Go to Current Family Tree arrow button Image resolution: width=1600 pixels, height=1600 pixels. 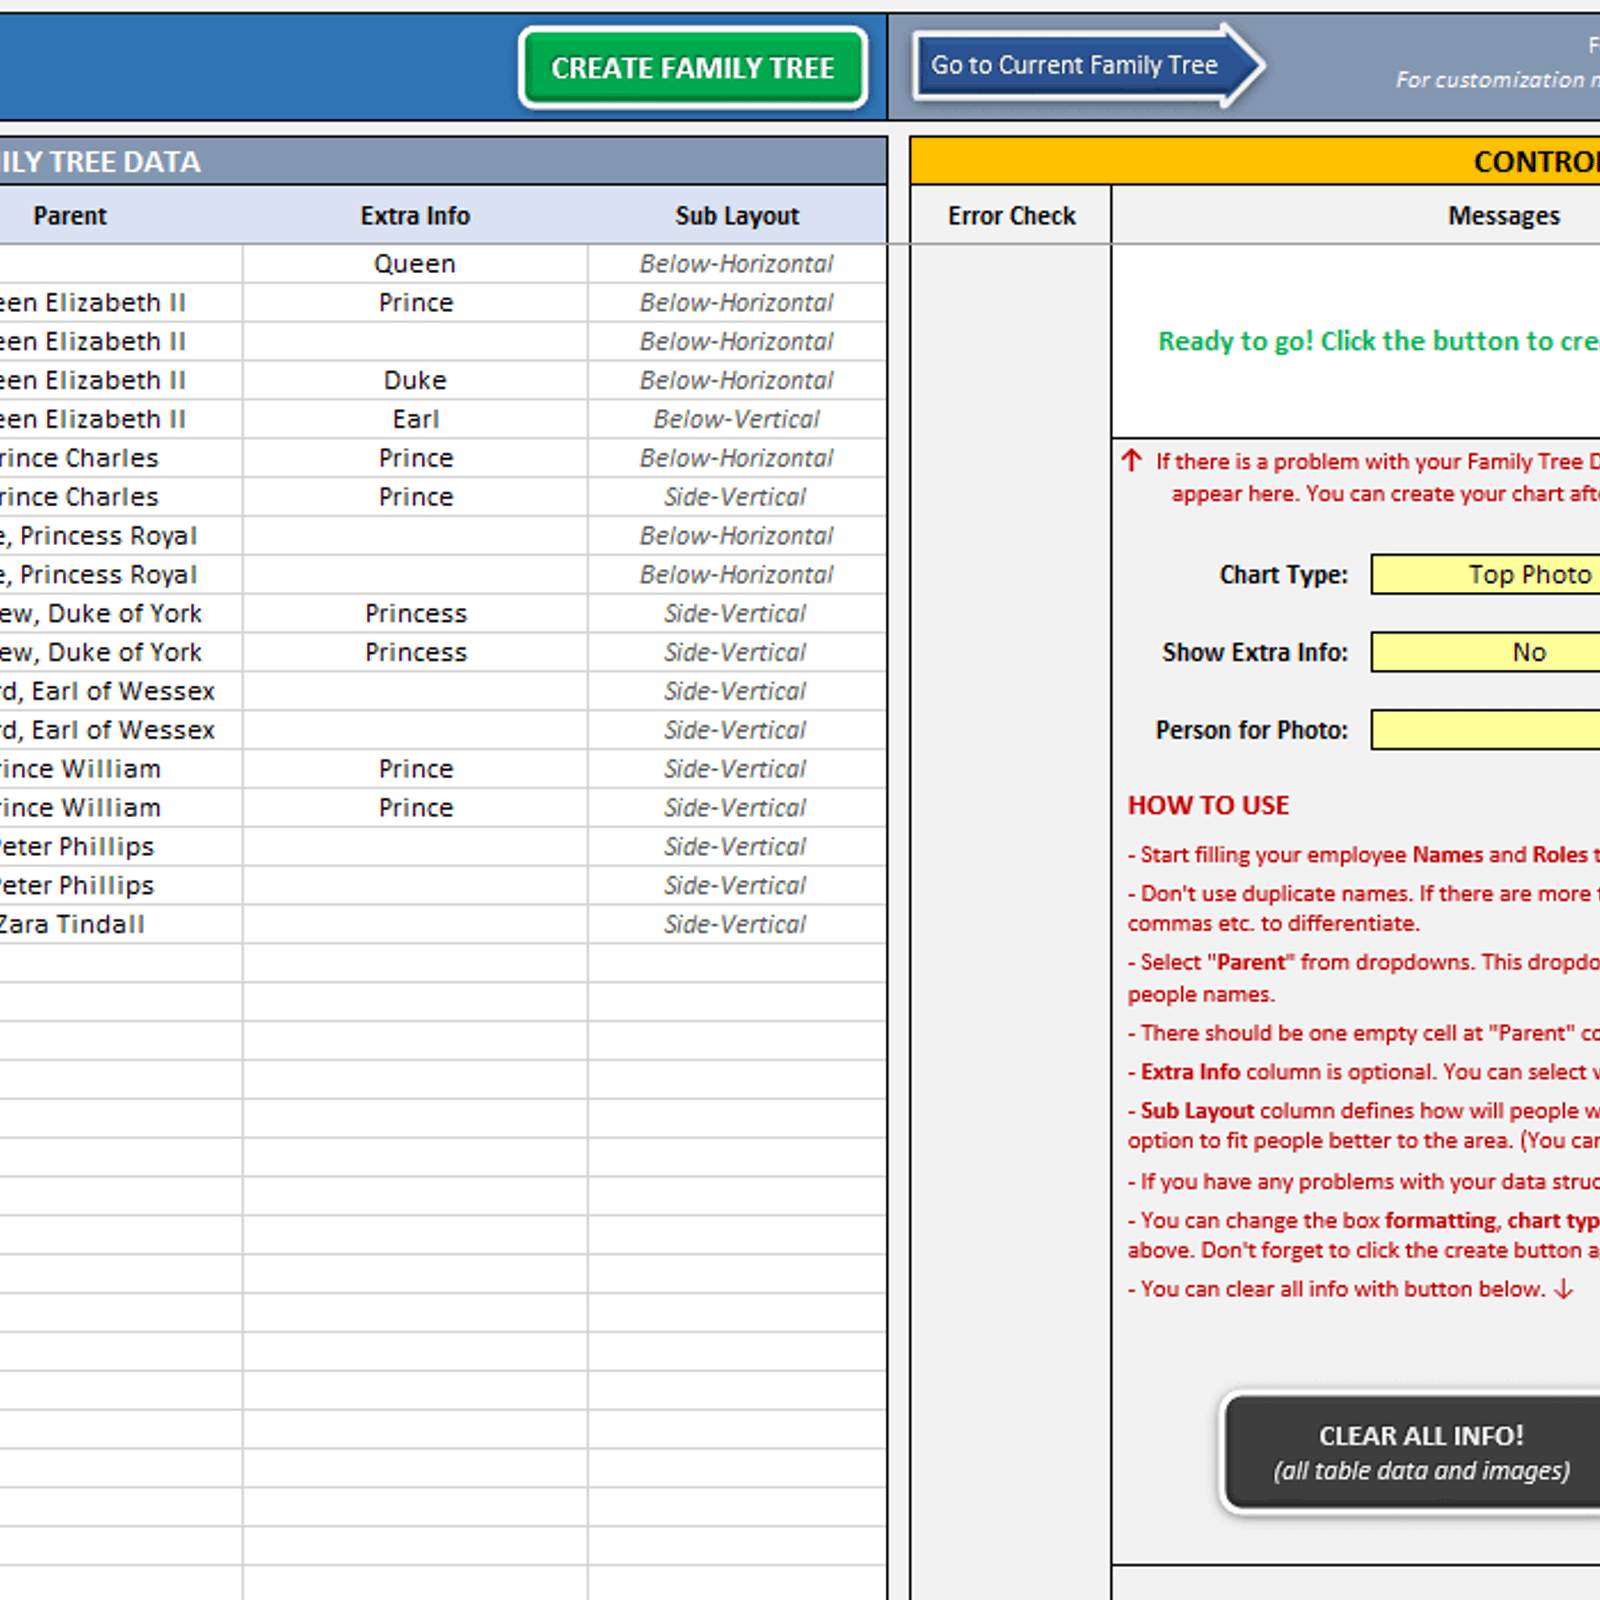tap(1088, 65)
